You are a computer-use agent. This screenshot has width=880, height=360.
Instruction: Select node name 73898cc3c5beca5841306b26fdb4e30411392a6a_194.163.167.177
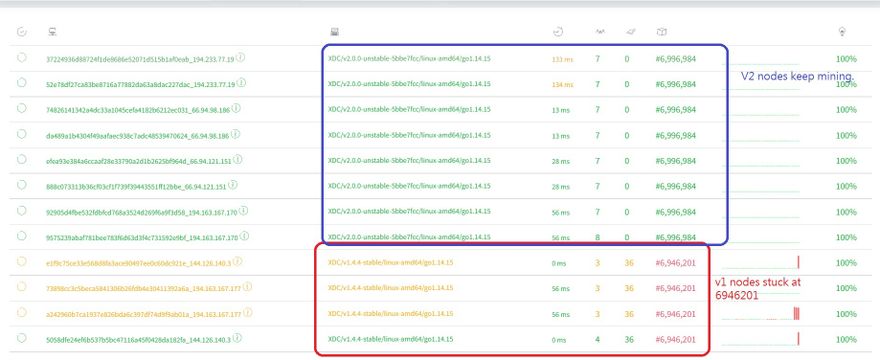(144, 289)
